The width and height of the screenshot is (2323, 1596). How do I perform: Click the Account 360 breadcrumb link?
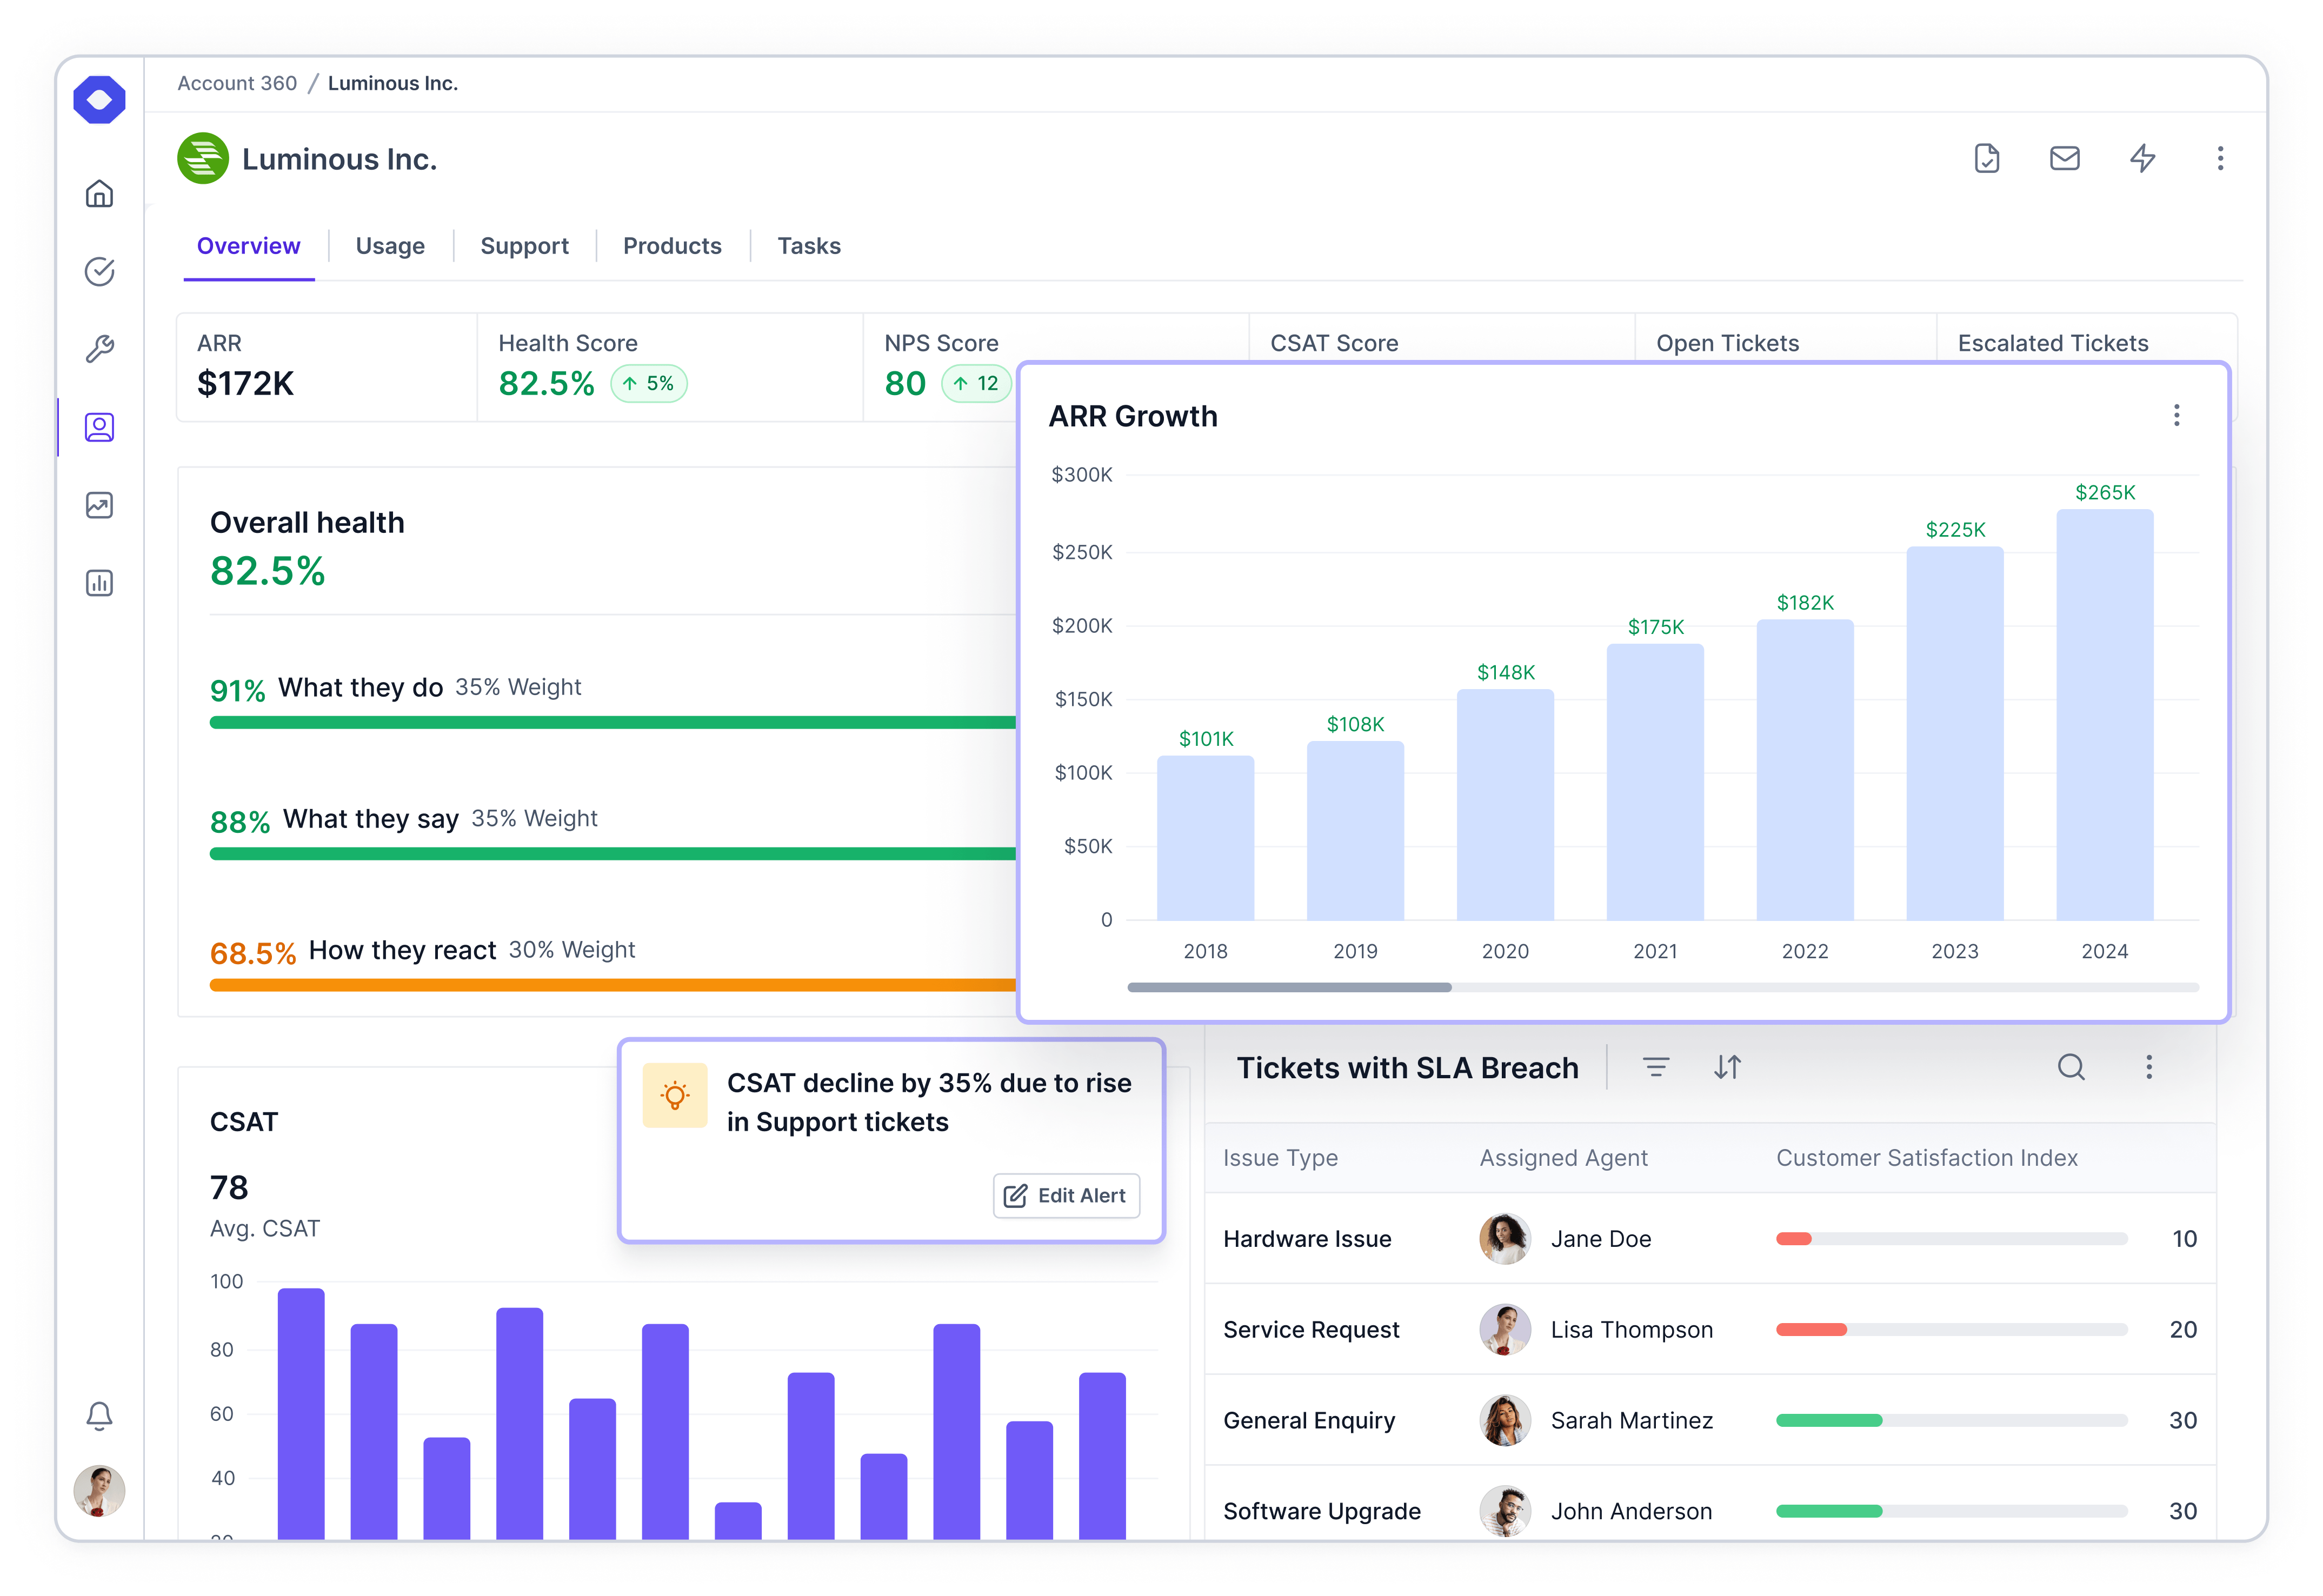tap(237, 83)
